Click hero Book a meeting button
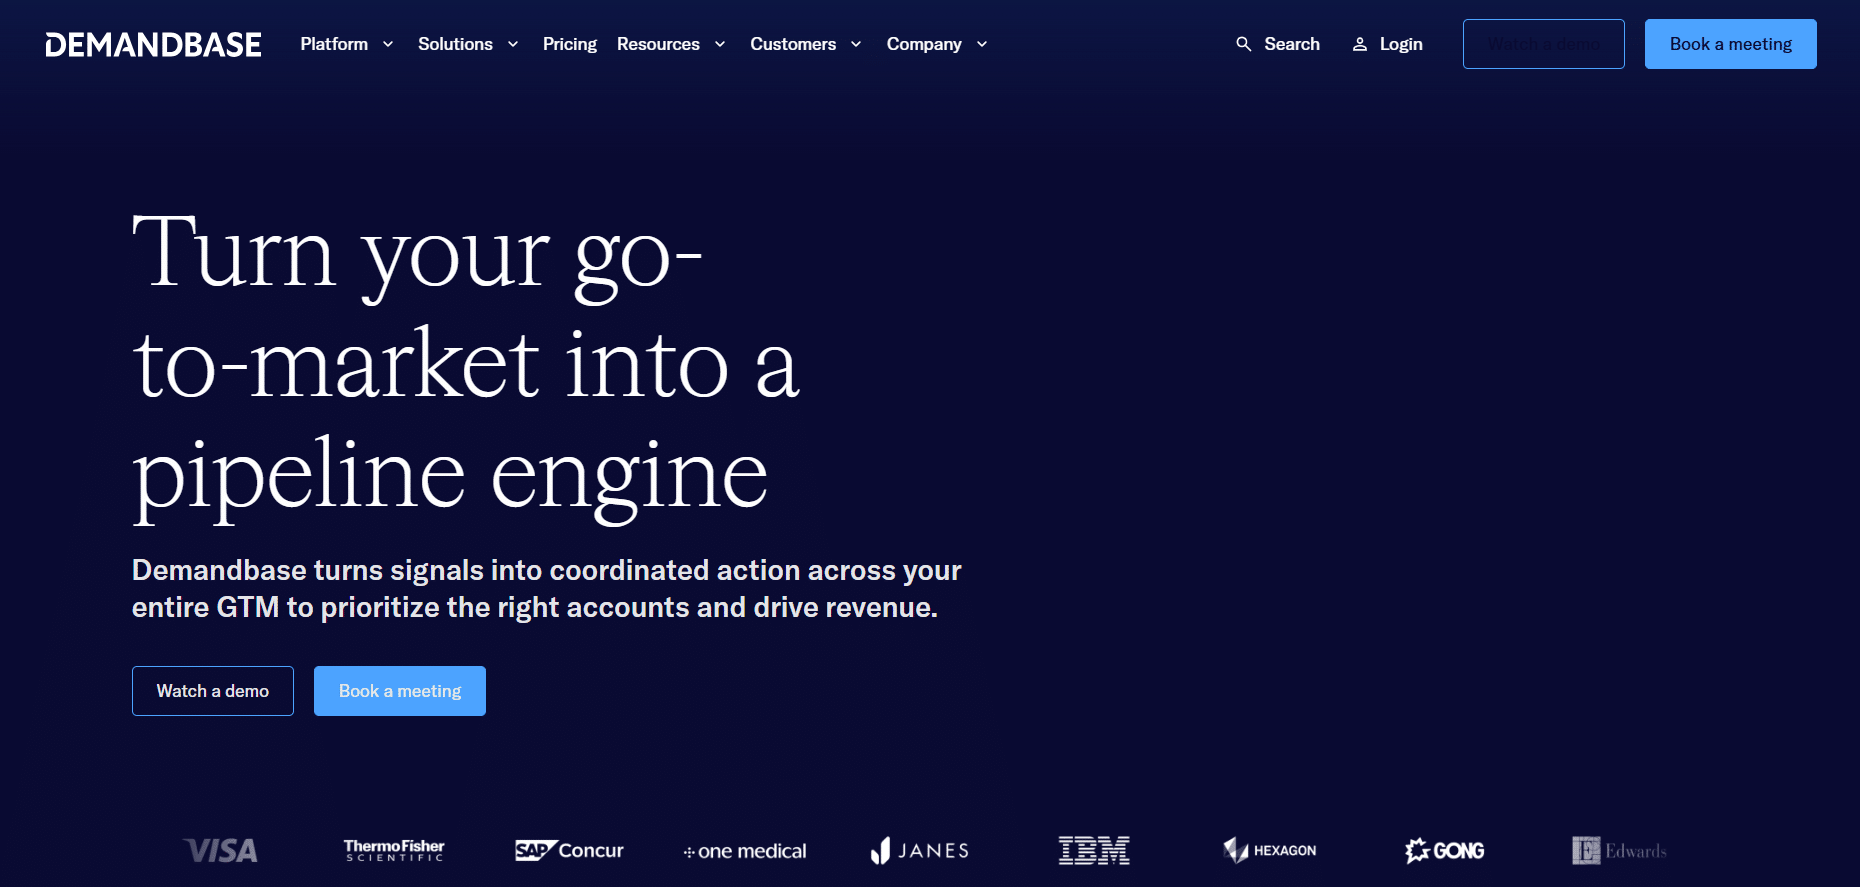This screenshot has height=887, width=1860. click(x=400, y=691)
